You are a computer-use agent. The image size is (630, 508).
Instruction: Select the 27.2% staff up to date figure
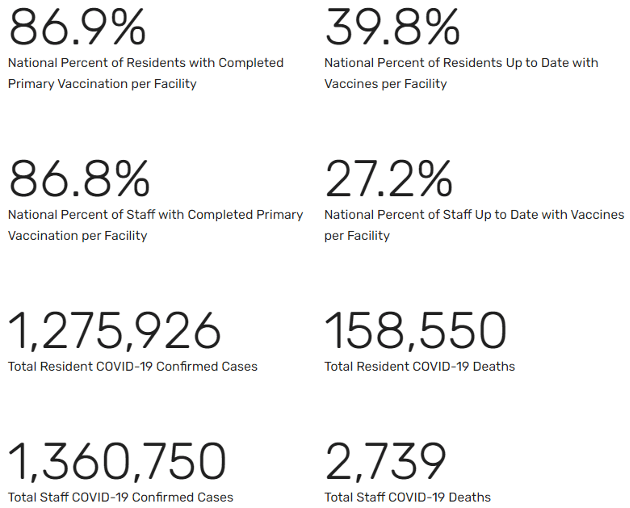(x=389, y=179)
